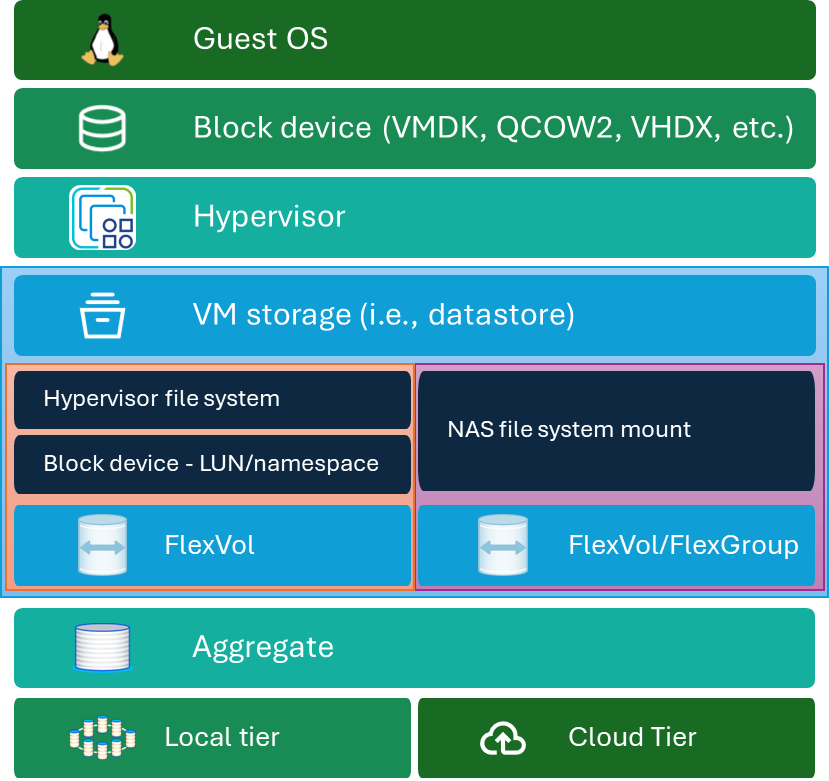Click the volume icon beside FlexVol

coord(102,545)
